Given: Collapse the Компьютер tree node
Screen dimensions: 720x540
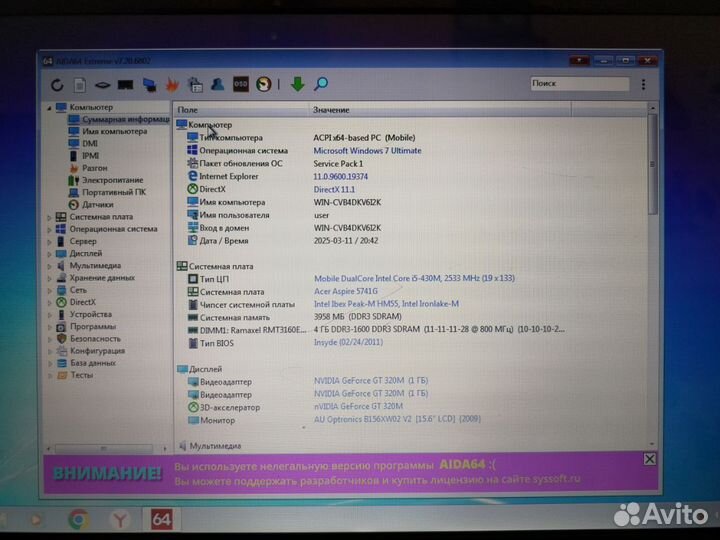Looking at the screenshot, I should point(50,107).
